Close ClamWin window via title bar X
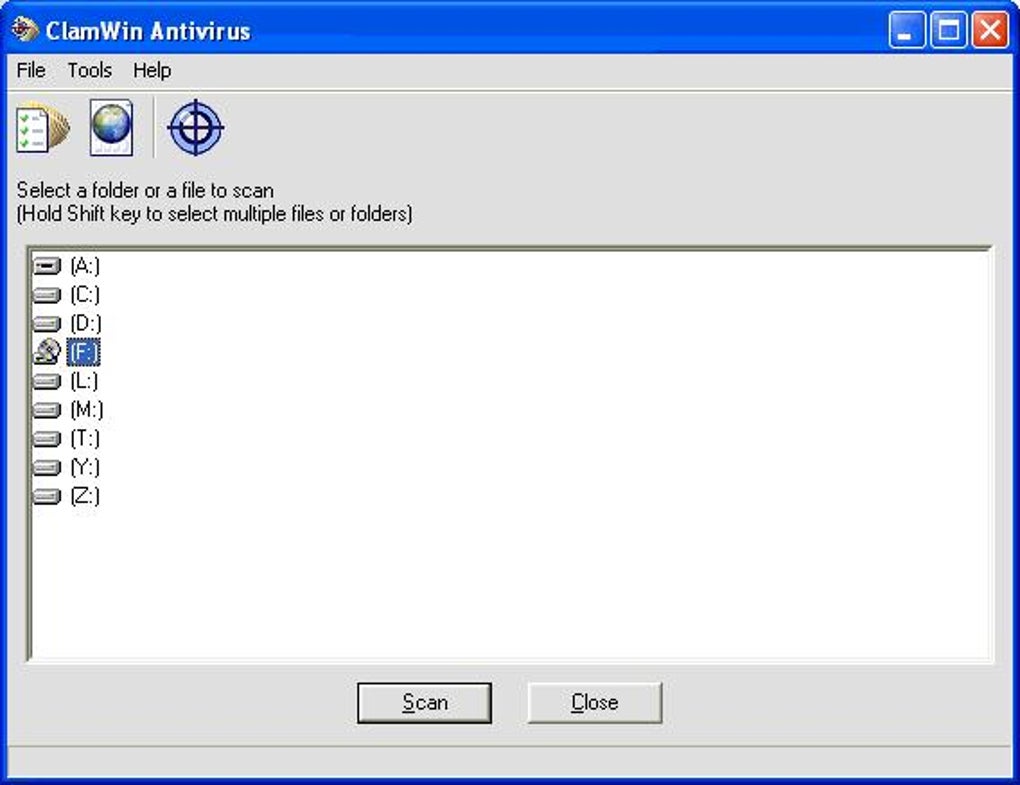Screen dimensions: 1020x785 [989, 30]
